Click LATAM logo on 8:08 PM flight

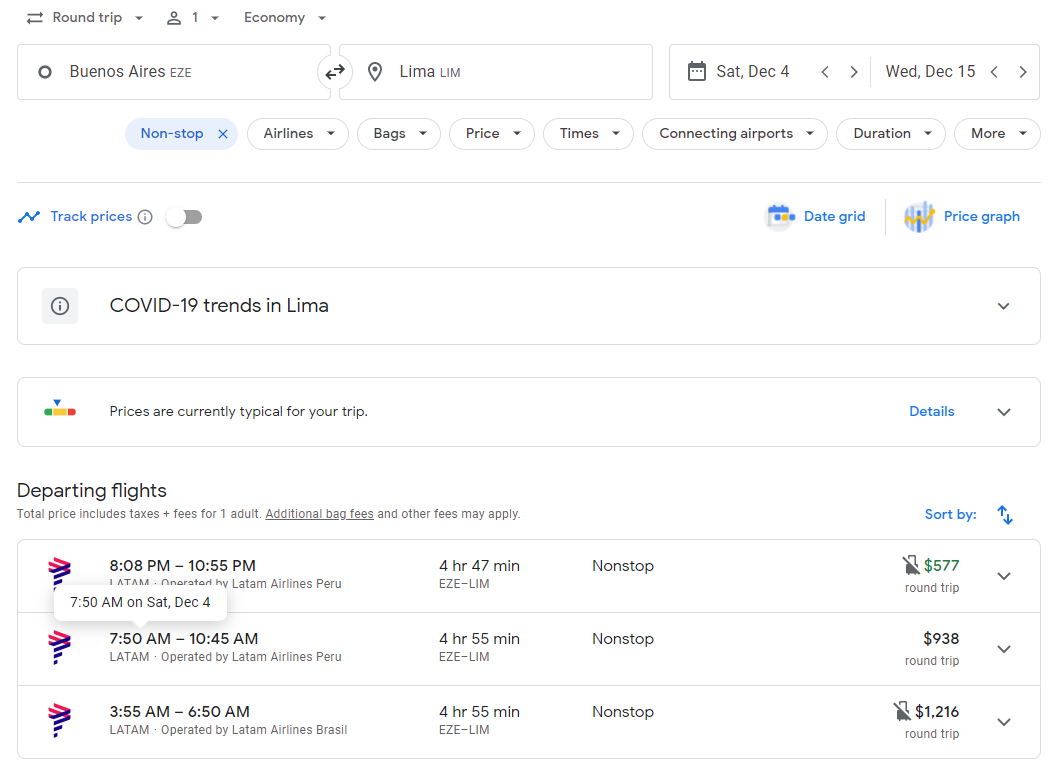point(60,574)
